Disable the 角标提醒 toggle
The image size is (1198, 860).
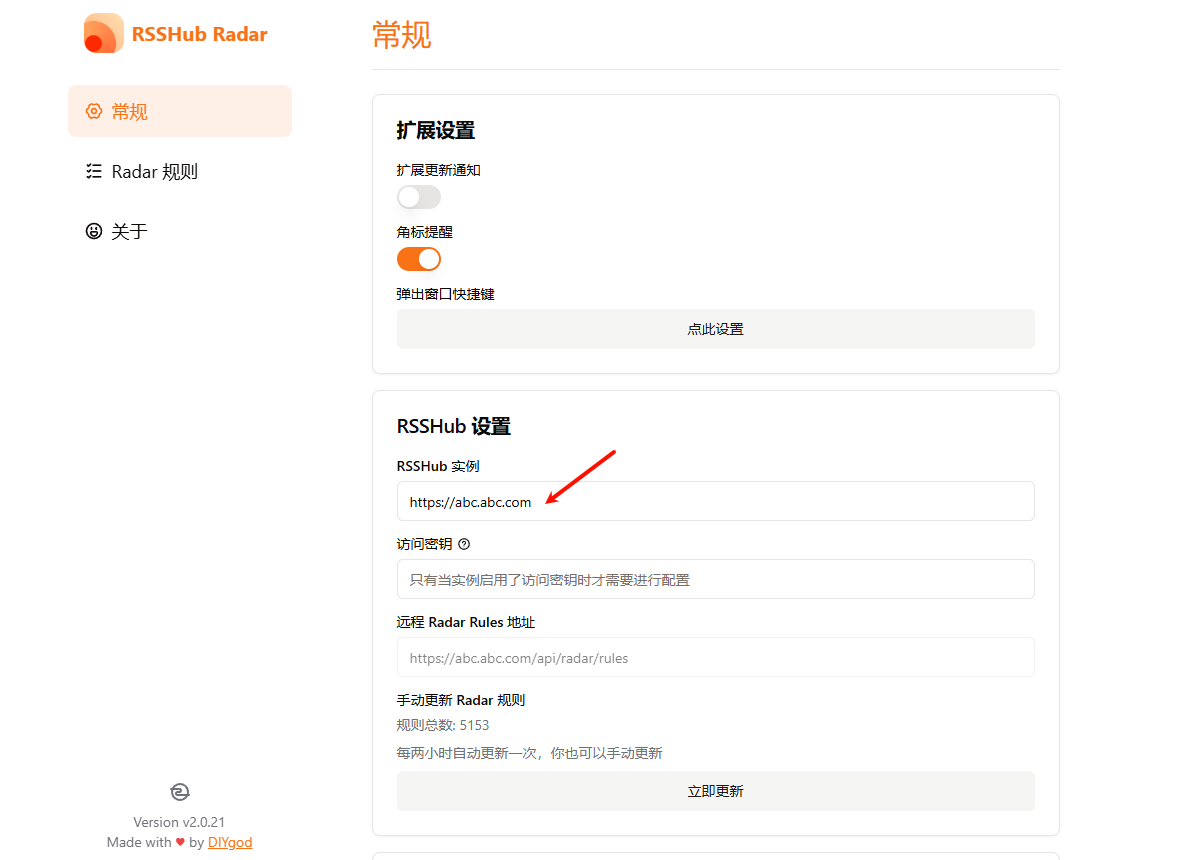[418, 258]
